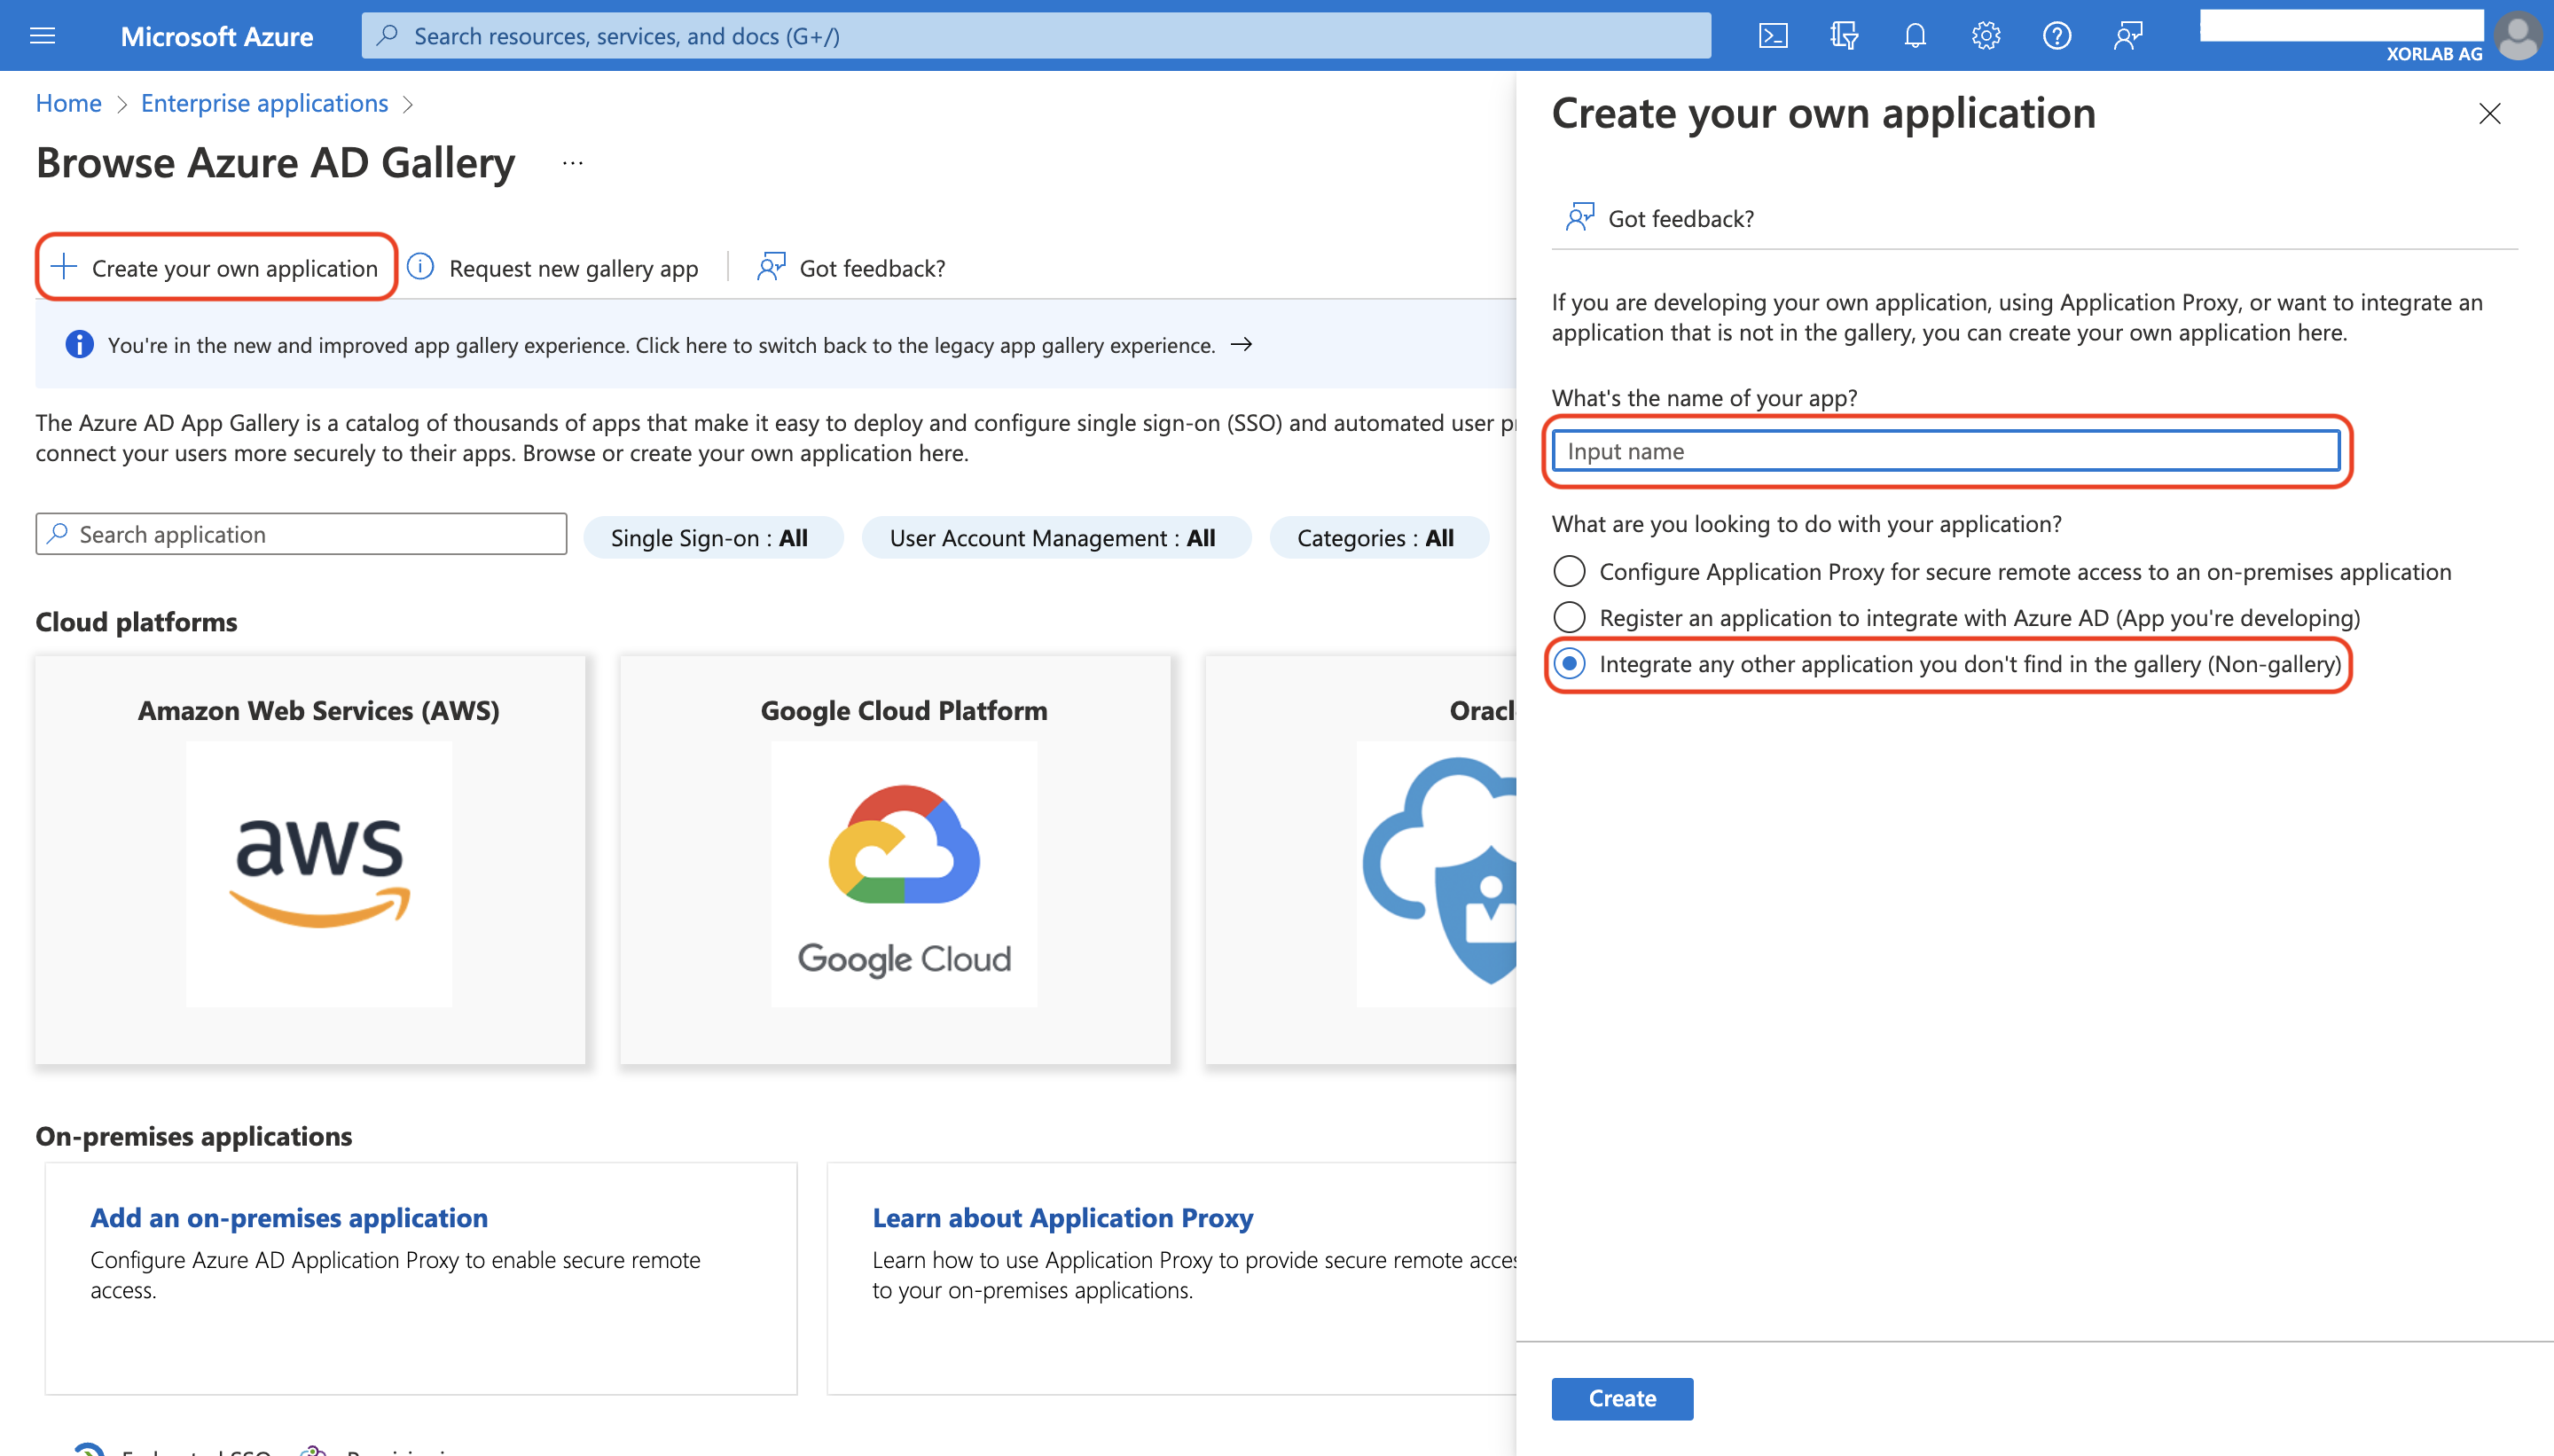Click gallery toolbar feedback person icon
Image resolution: width=2554 pixels, height=1456 pixels.
pos(771,266)
